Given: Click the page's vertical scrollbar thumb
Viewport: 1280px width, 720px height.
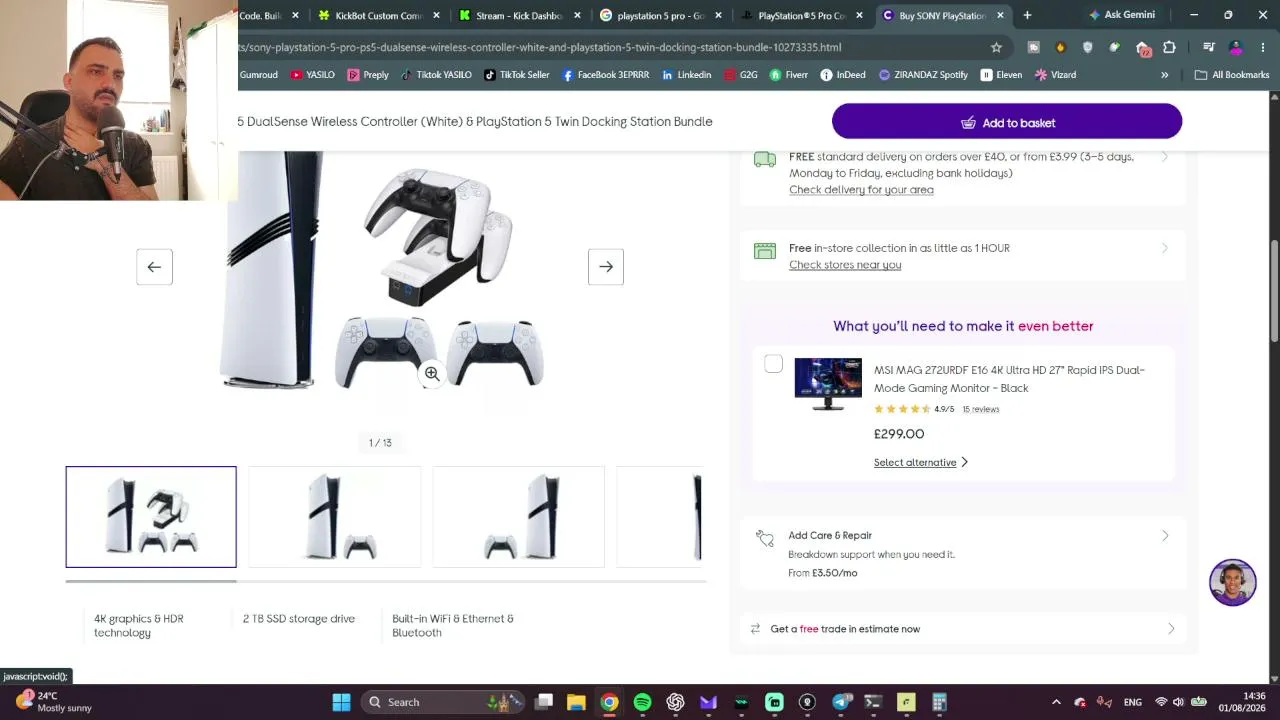Looking at the screenshot, I should tap(1274, 290).
